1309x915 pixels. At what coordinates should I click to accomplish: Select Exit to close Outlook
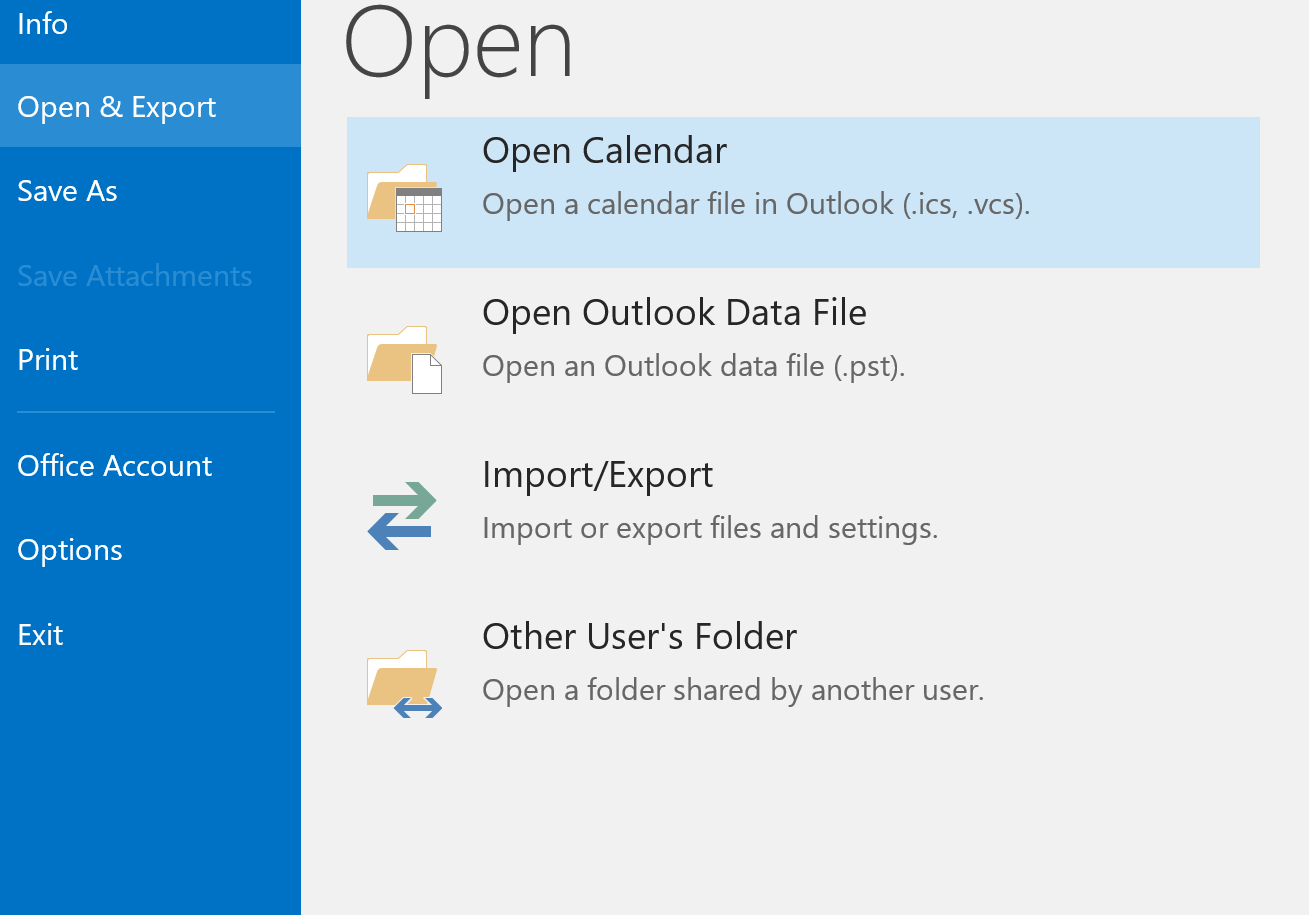[40, 634]
